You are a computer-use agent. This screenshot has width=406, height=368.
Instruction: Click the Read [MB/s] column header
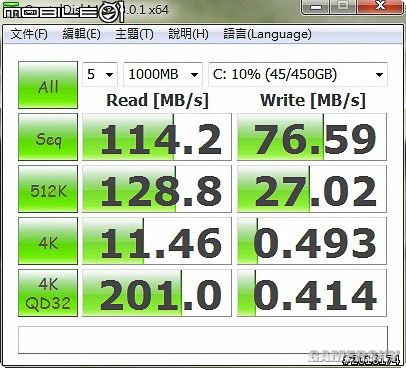pos(157,100)
